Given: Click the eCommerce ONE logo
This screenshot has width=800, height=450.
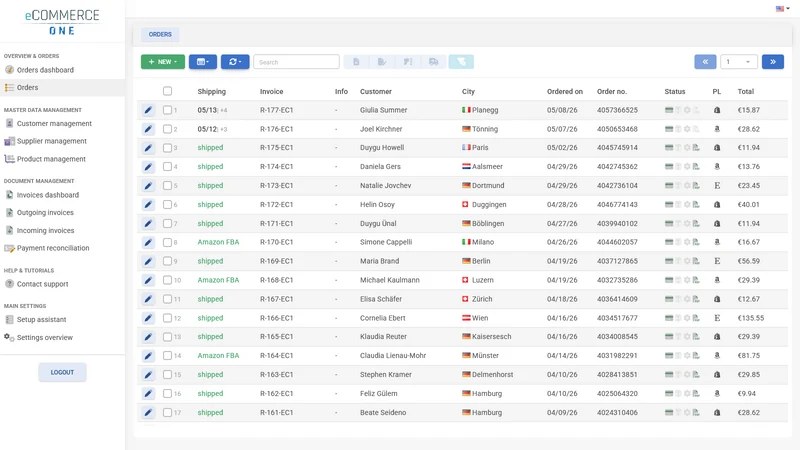Looking at the screenshot, I should coord(62,22).
